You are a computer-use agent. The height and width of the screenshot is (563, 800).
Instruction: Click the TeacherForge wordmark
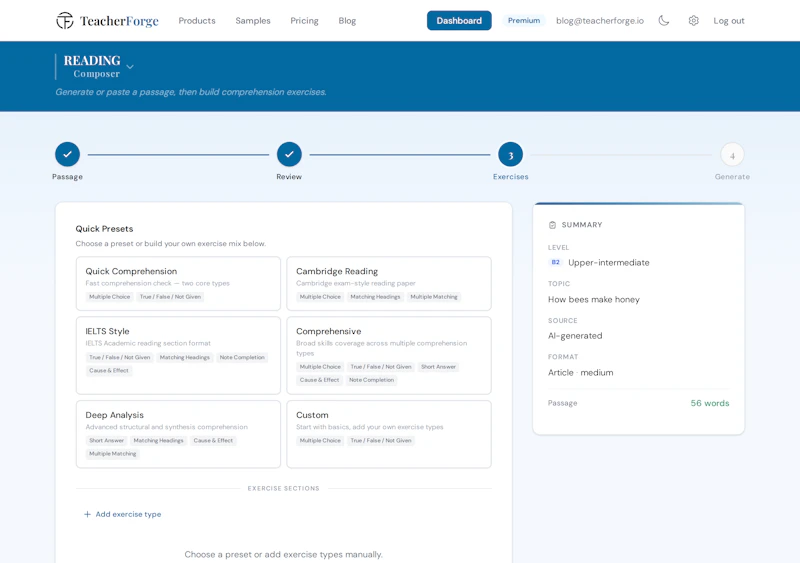pos(119,21)
